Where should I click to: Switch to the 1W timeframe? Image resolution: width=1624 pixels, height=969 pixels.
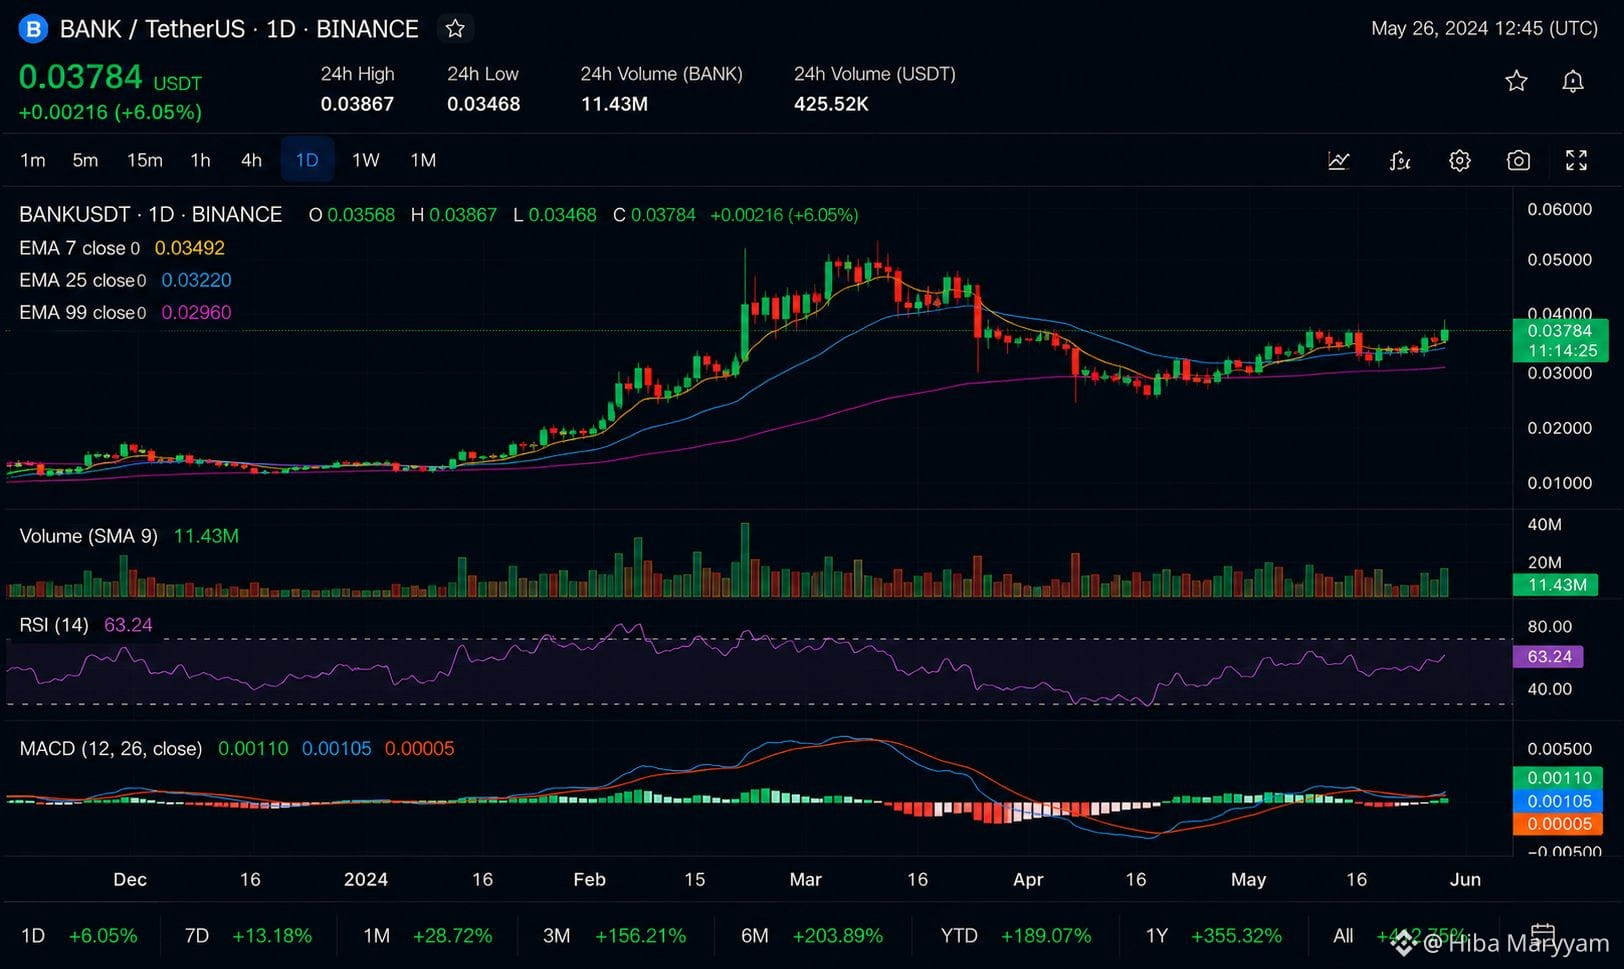pyautogui.click(x=365, y=160)
